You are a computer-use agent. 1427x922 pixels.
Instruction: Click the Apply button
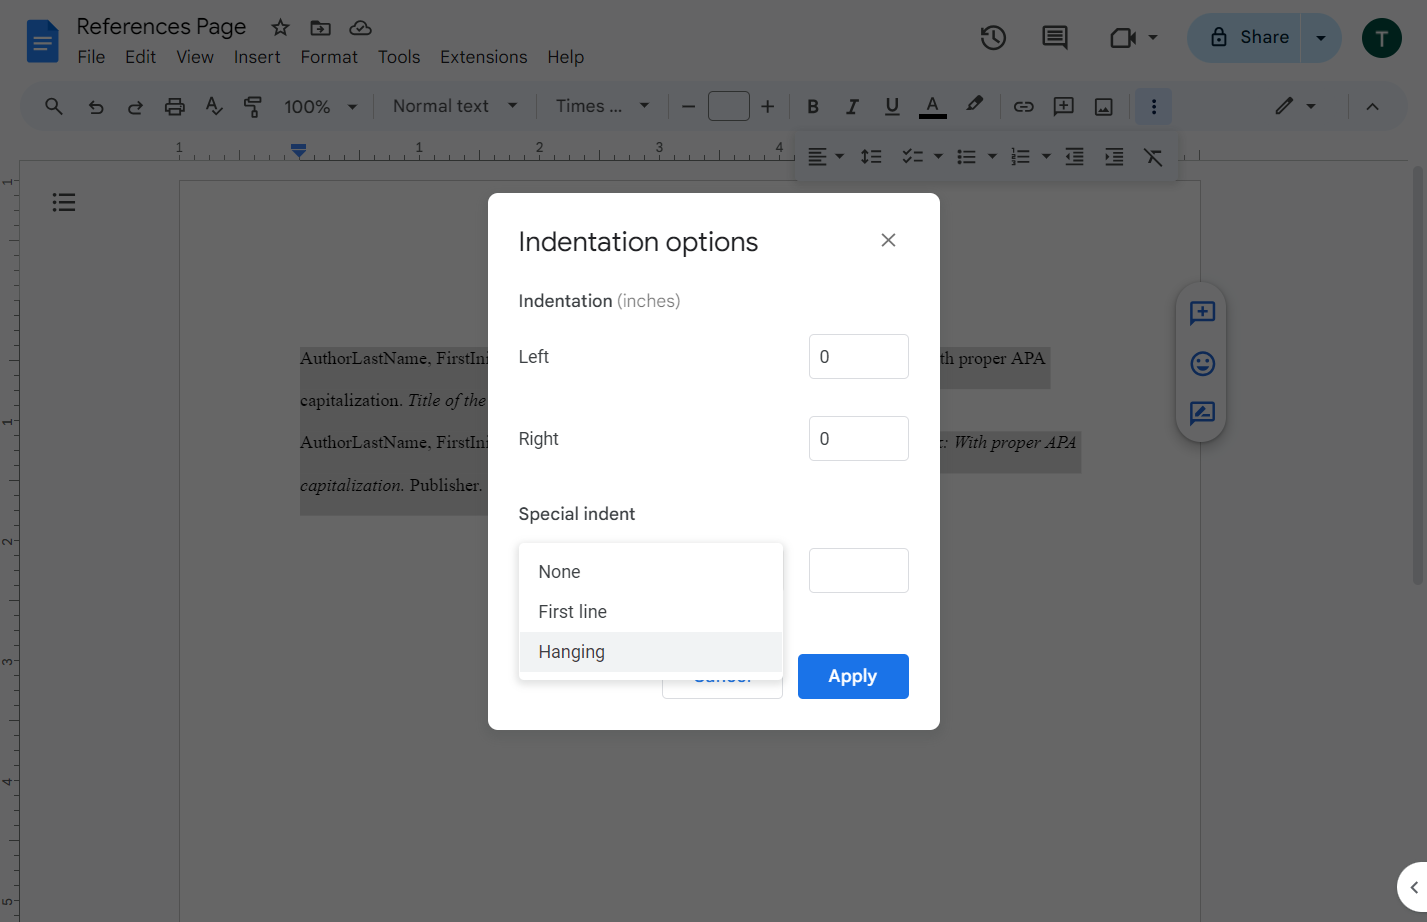point(853,676)
